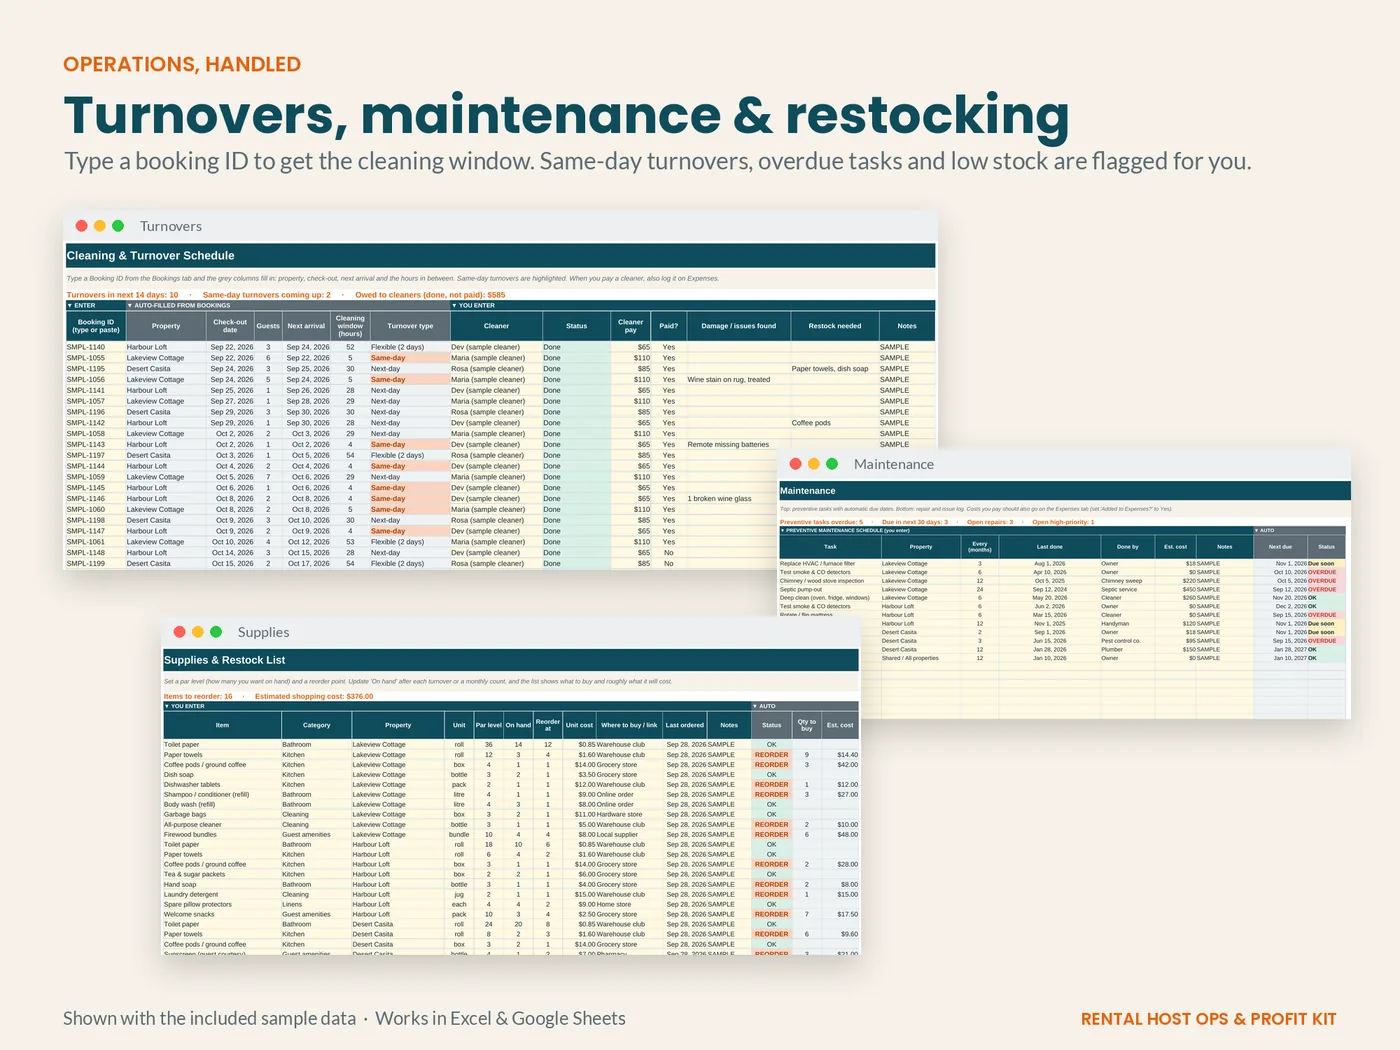Select the 'Supplies & Restock List' title bar
This screenshot has width=1400, height=1050.
point(511,660)
